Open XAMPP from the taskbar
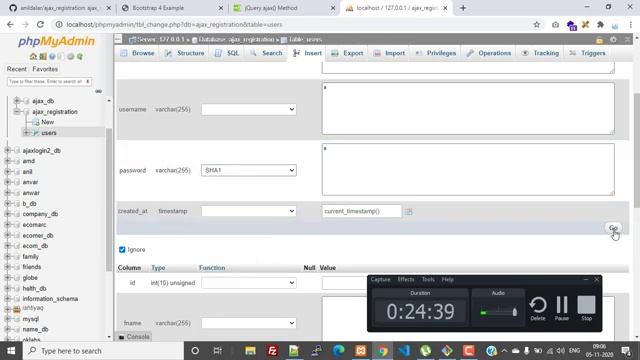Image resolution: width=640 pixels, height=360 pixels. [x=360, y=351]
